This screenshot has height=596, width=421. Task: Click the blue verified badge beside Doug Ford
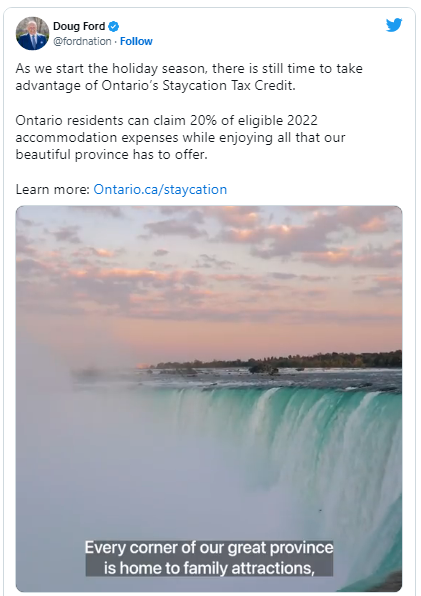(114, 26)
